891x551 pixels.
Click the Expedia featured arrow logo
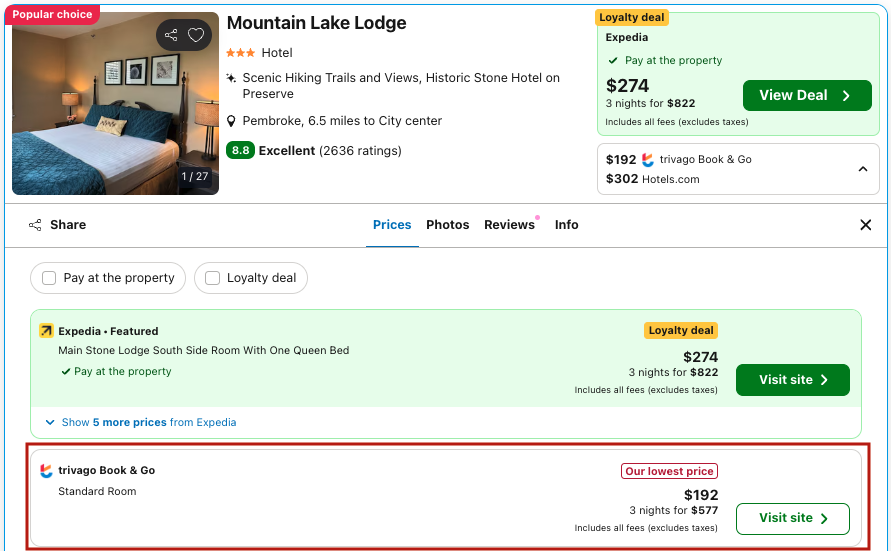(46, 331)
